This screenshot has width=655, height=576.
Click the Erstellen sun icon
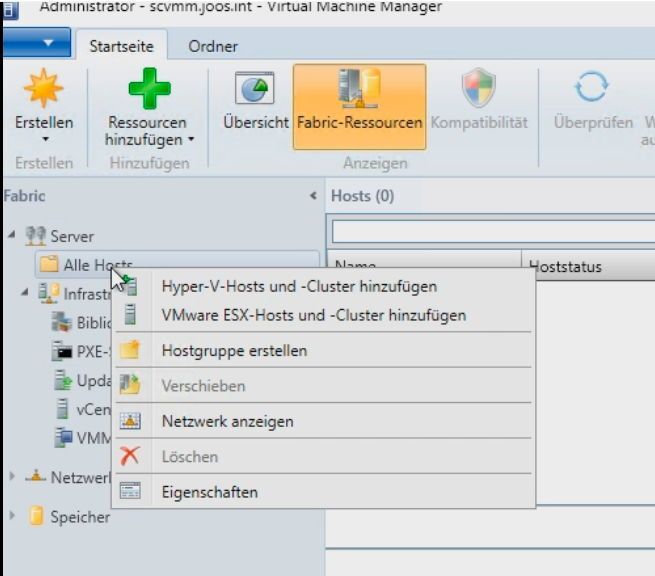coord(43,89)
